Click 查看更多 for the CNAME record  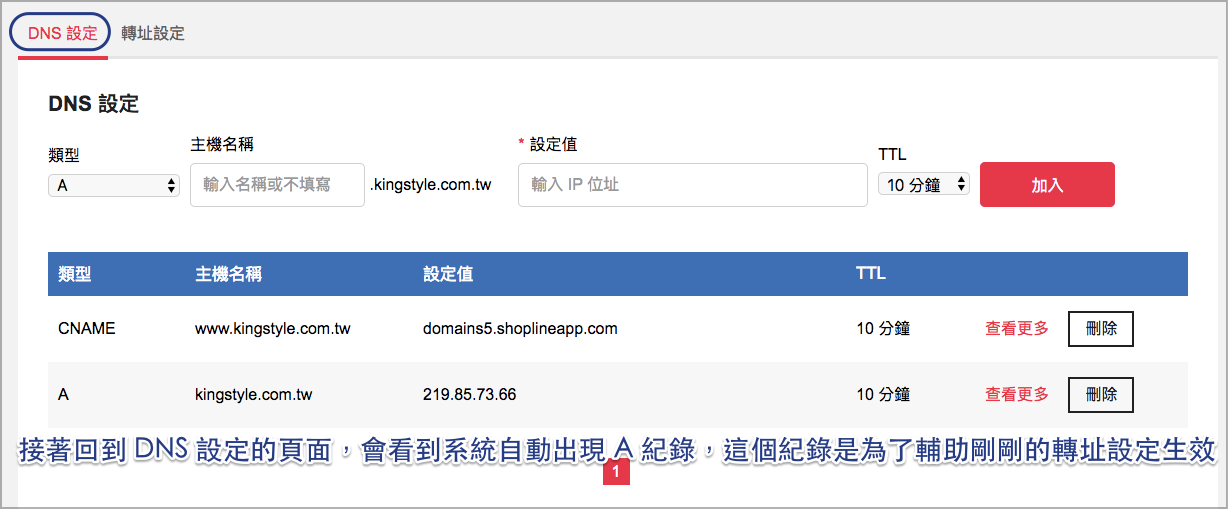tap(1017, 328)
